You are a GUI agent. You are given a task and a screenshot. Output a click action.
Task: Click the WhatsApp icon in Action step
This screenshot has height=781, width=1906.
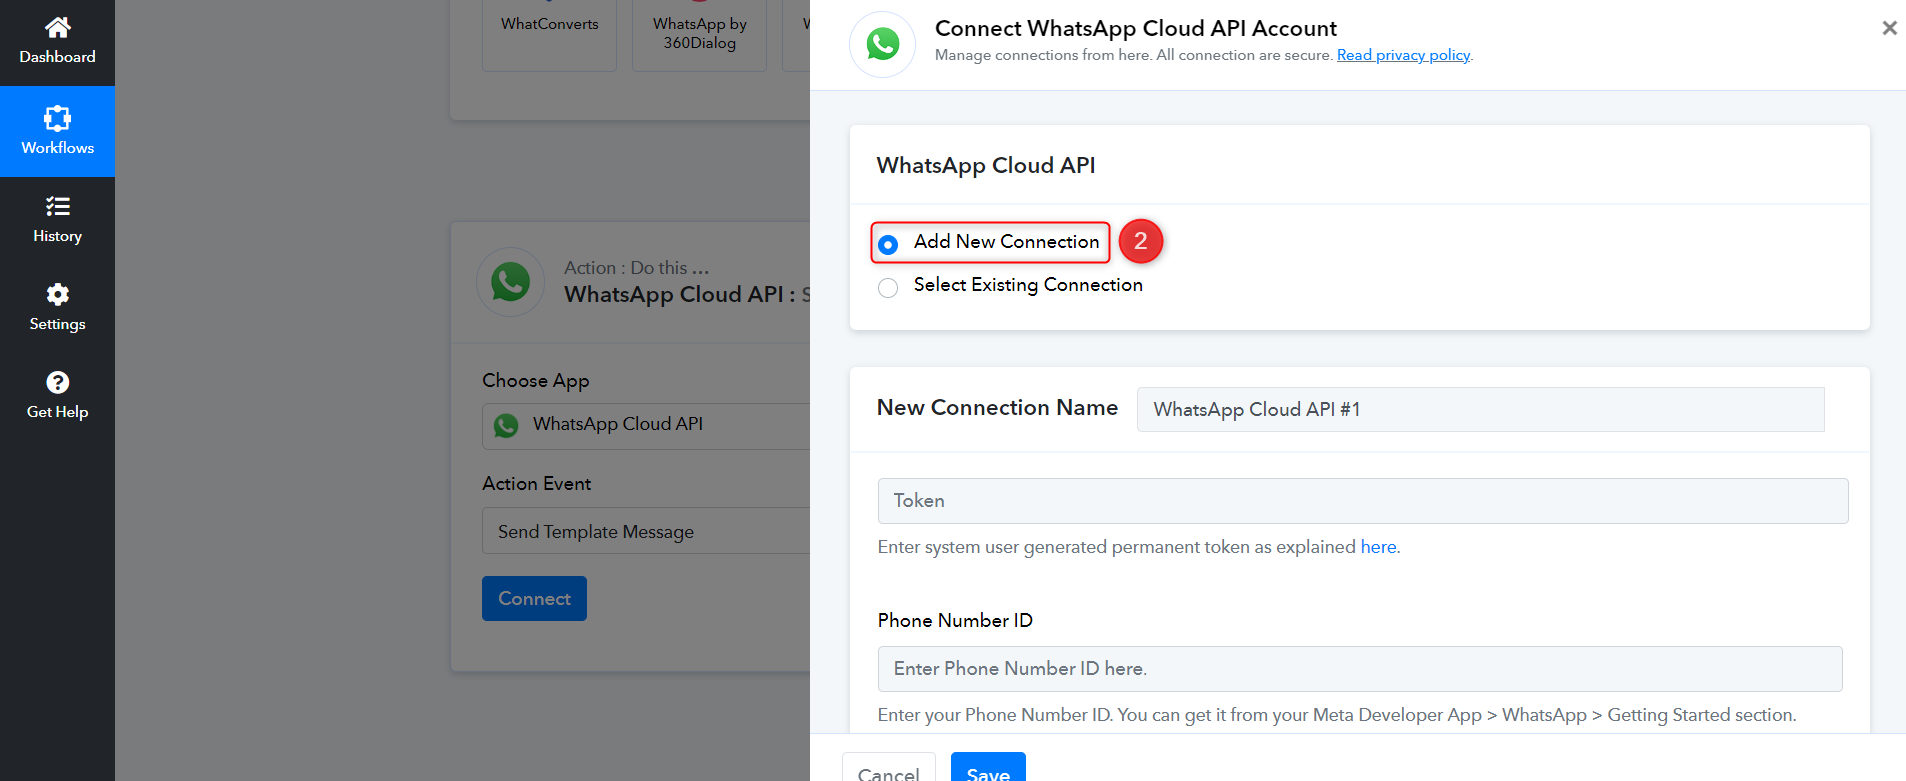[510, 282]
